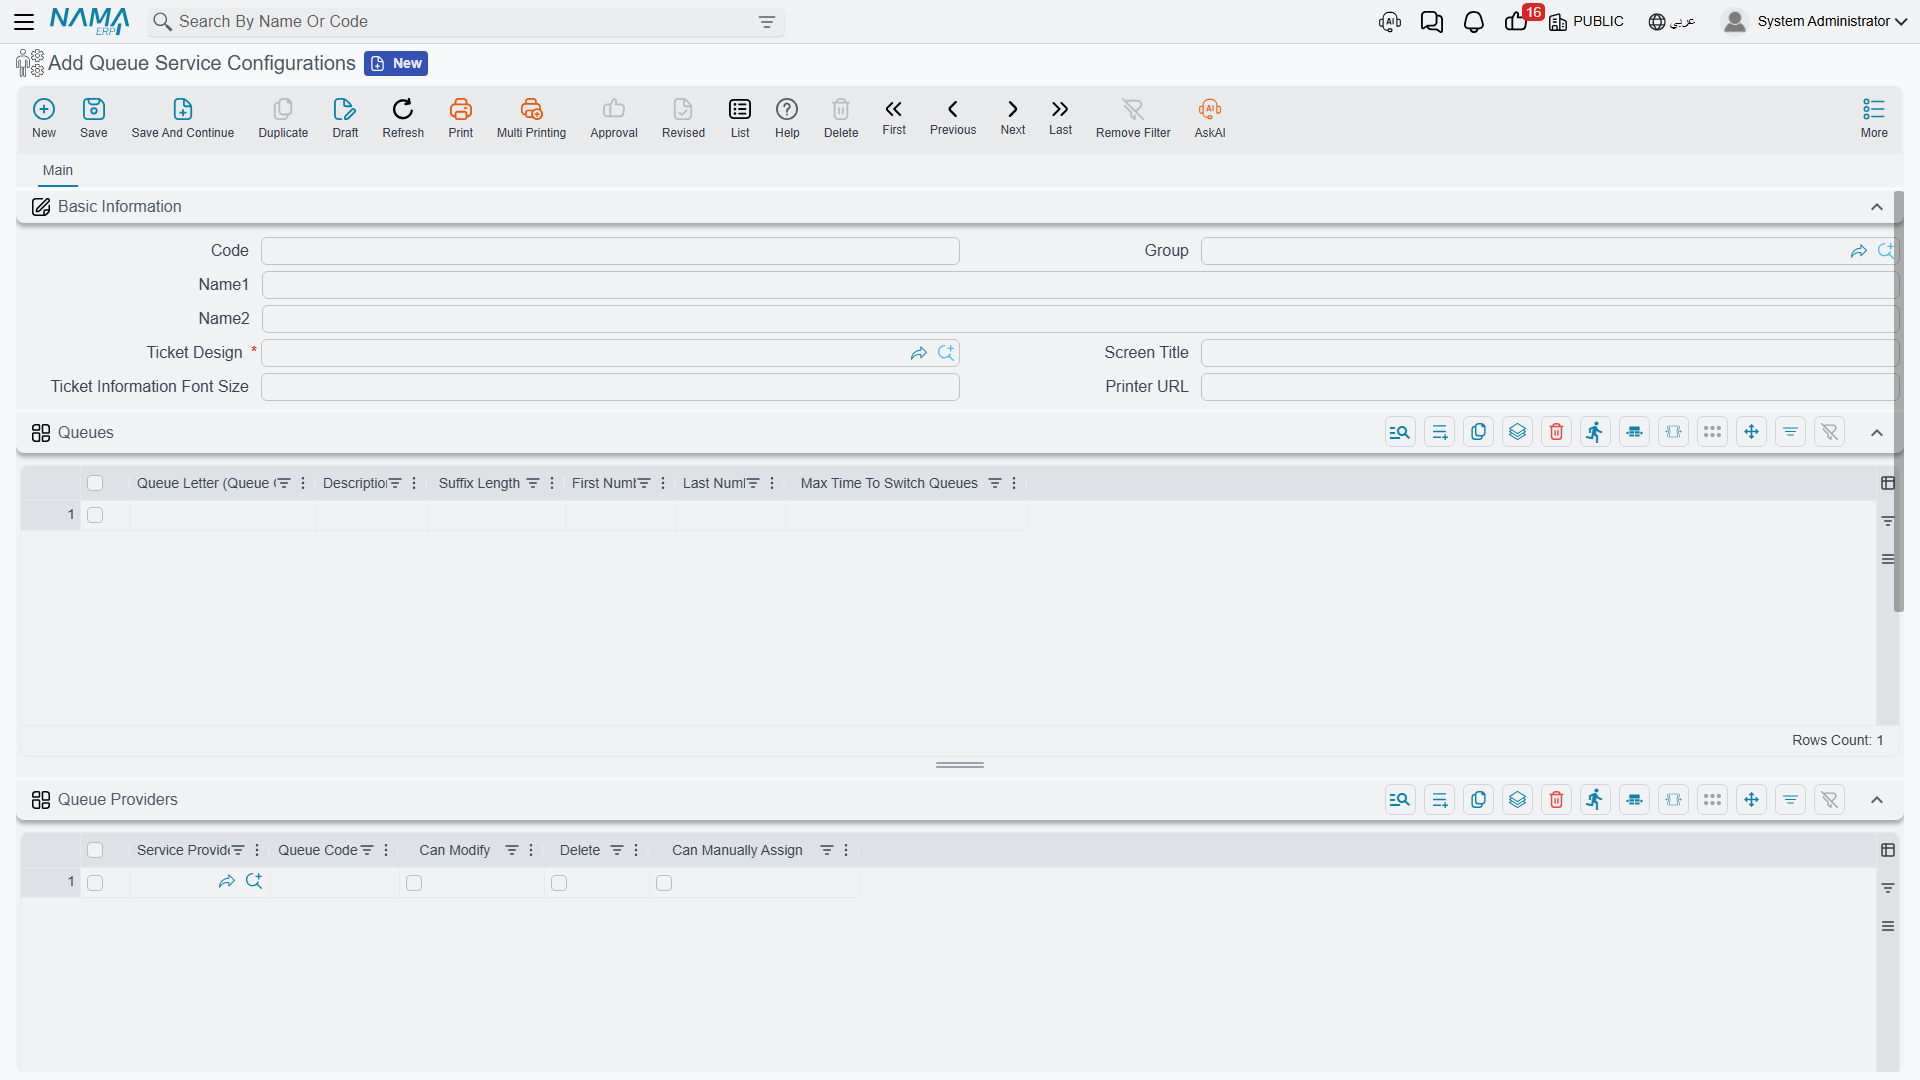Click the NAMA ERP logo
Viewport: 1920px width, 1080px height.
click(89, 21)
